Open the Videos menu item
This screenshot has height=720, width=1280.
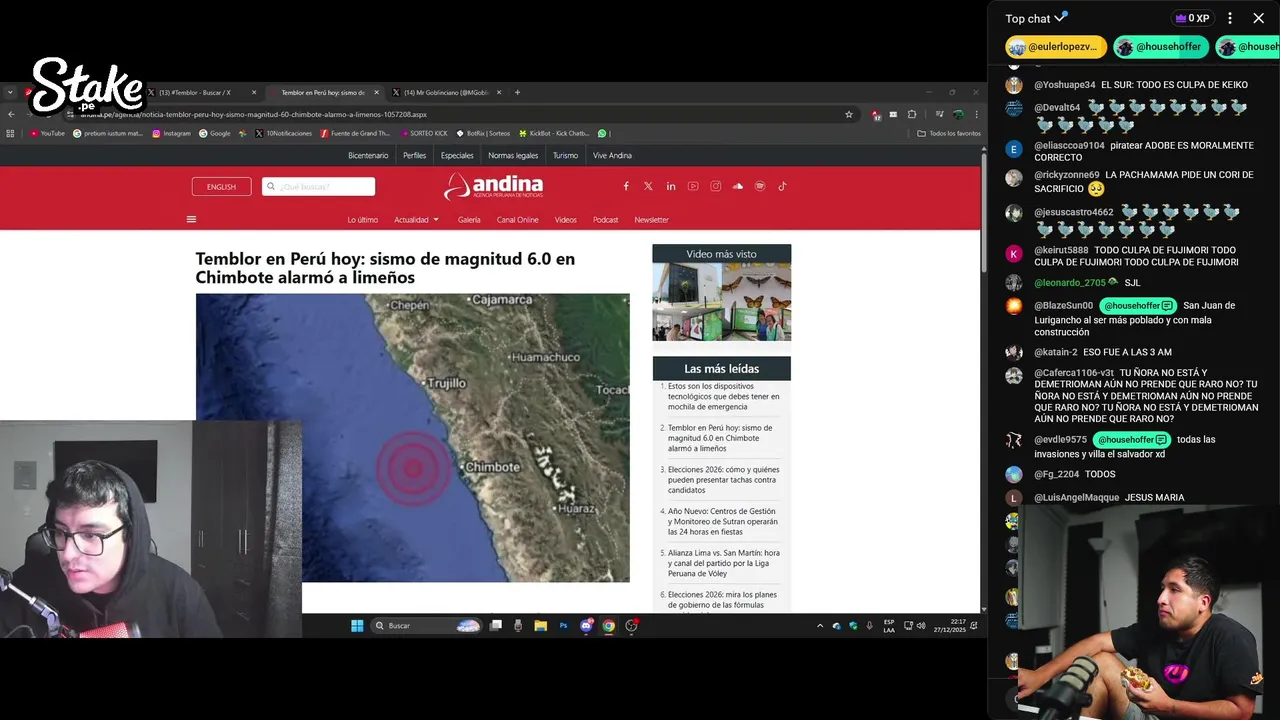[x=566, y=220]
